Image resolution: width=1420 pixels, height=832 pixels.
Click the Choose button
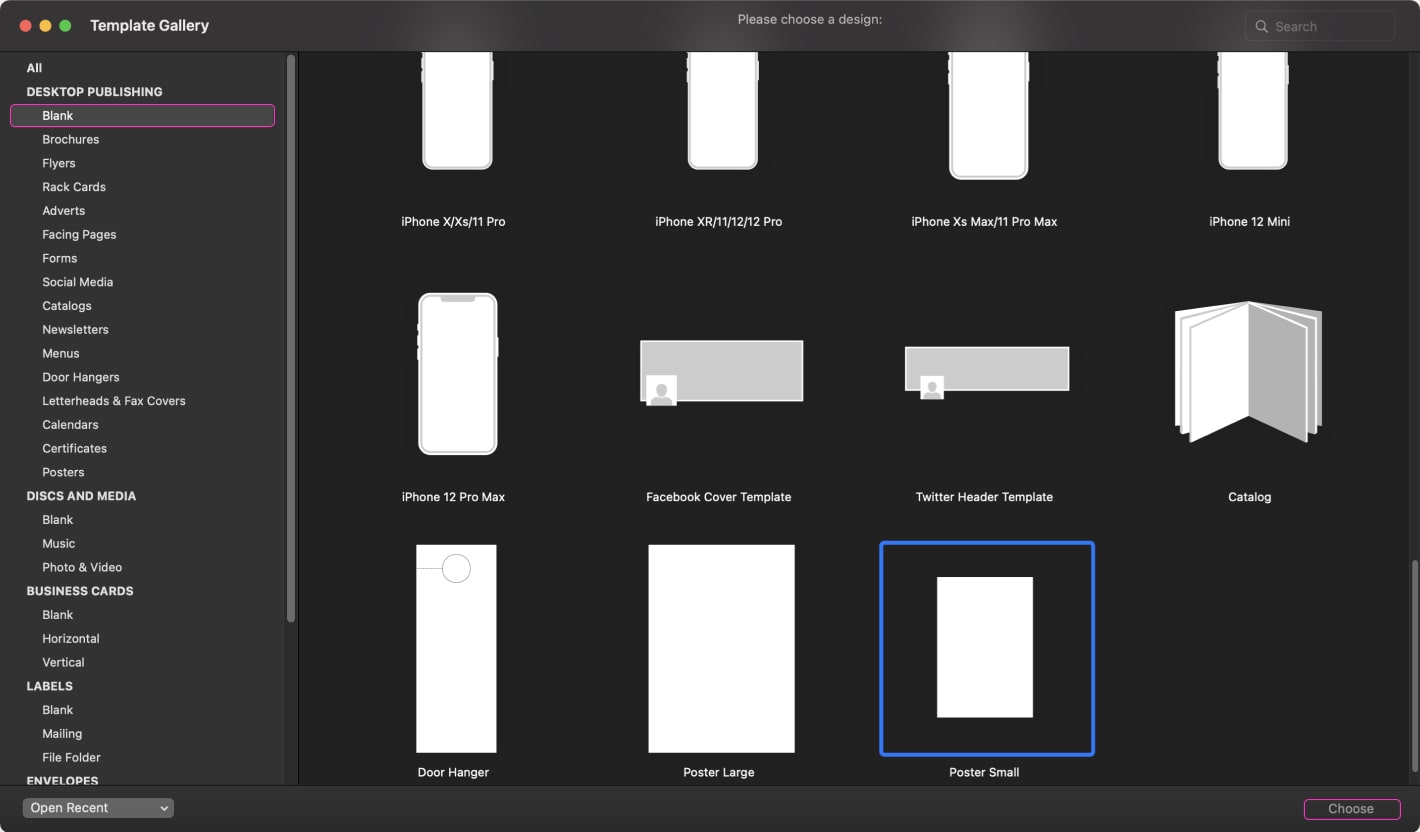tap(1351, 808)
